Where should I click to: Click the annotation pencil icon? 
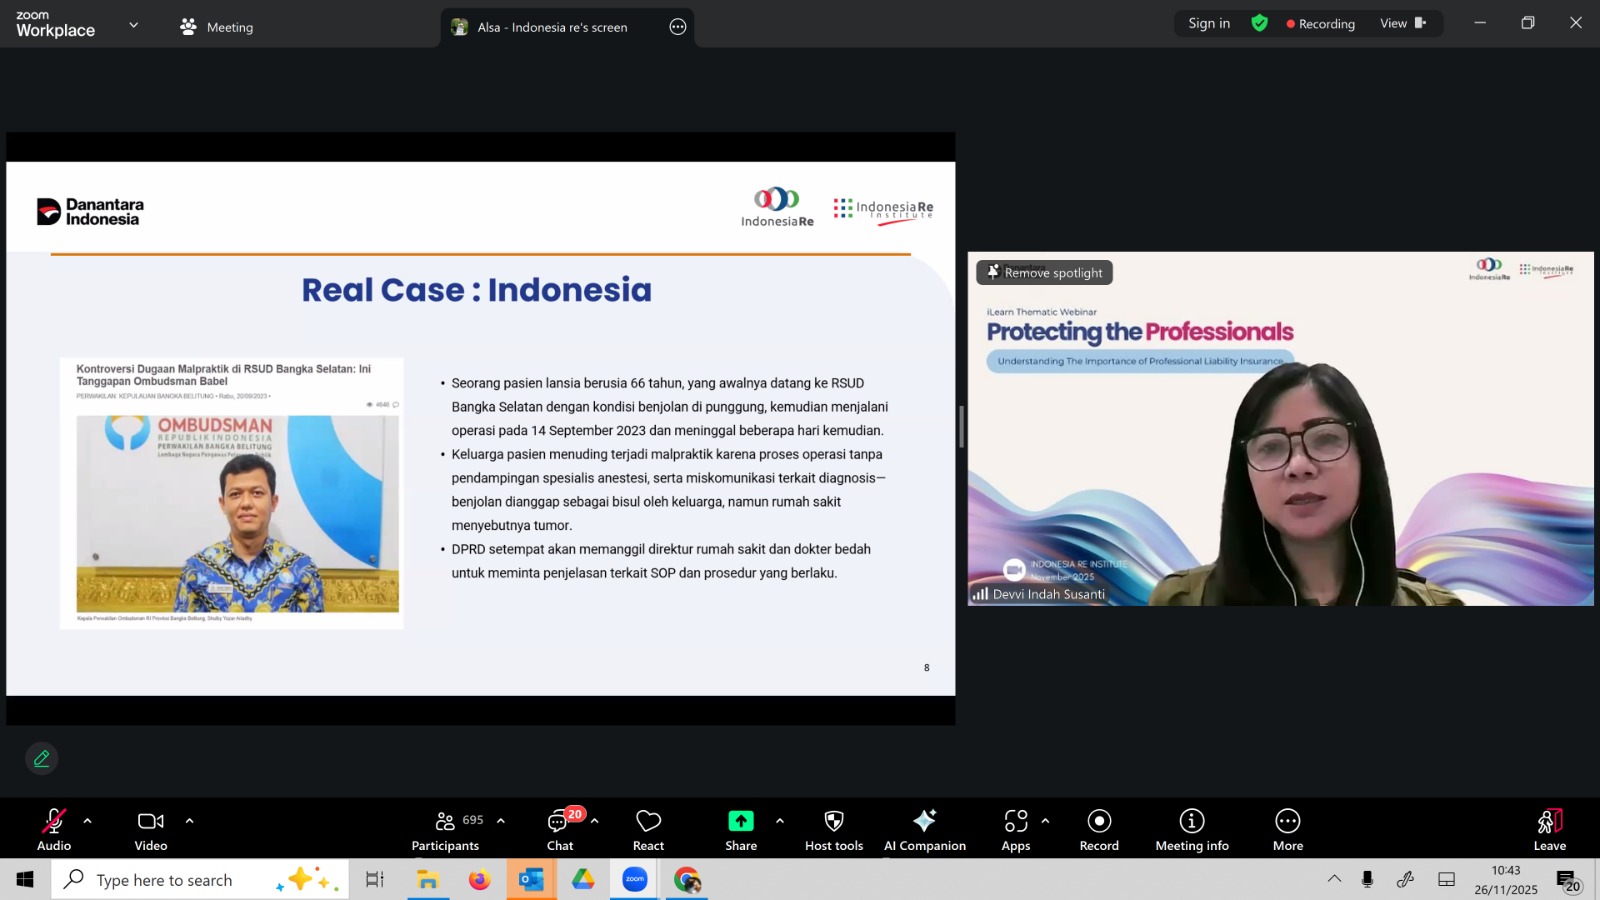click(42, 759)
